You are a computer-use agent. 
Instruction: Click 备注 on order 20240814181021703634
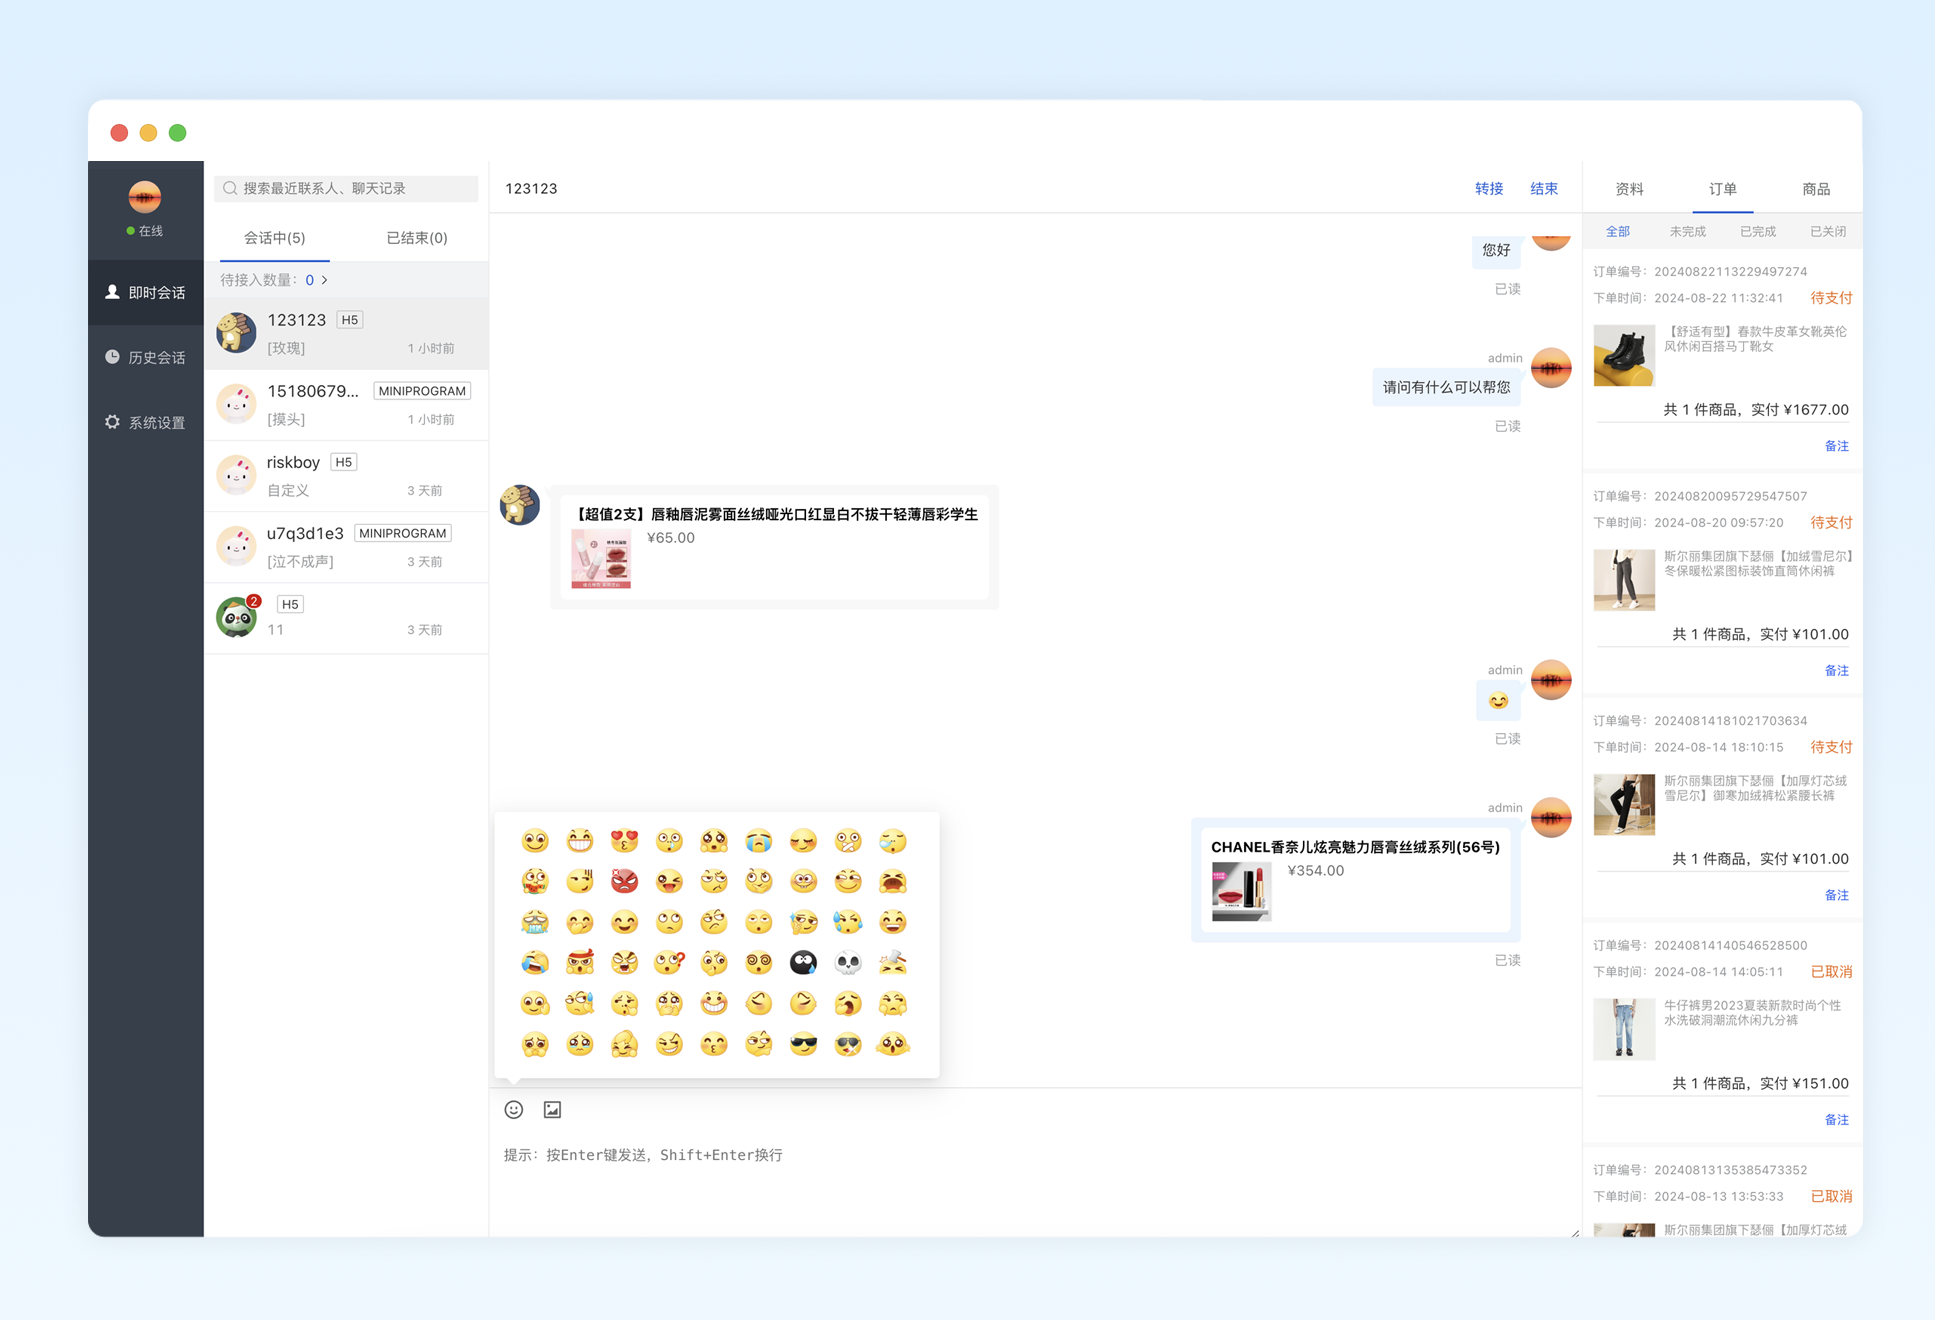(x=1836, y=895)
